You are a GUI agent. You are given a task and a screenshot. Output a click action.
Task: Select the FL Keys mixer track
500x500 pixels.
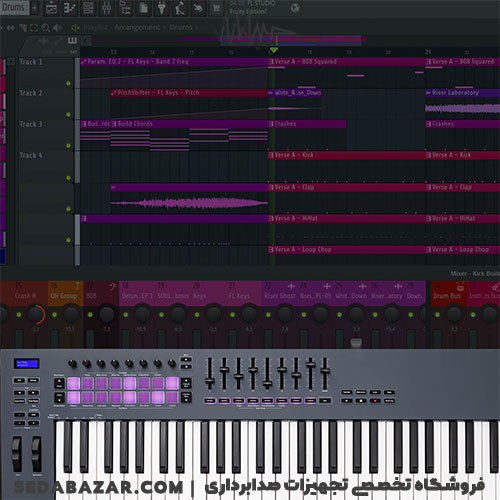[x=239, y=296]
